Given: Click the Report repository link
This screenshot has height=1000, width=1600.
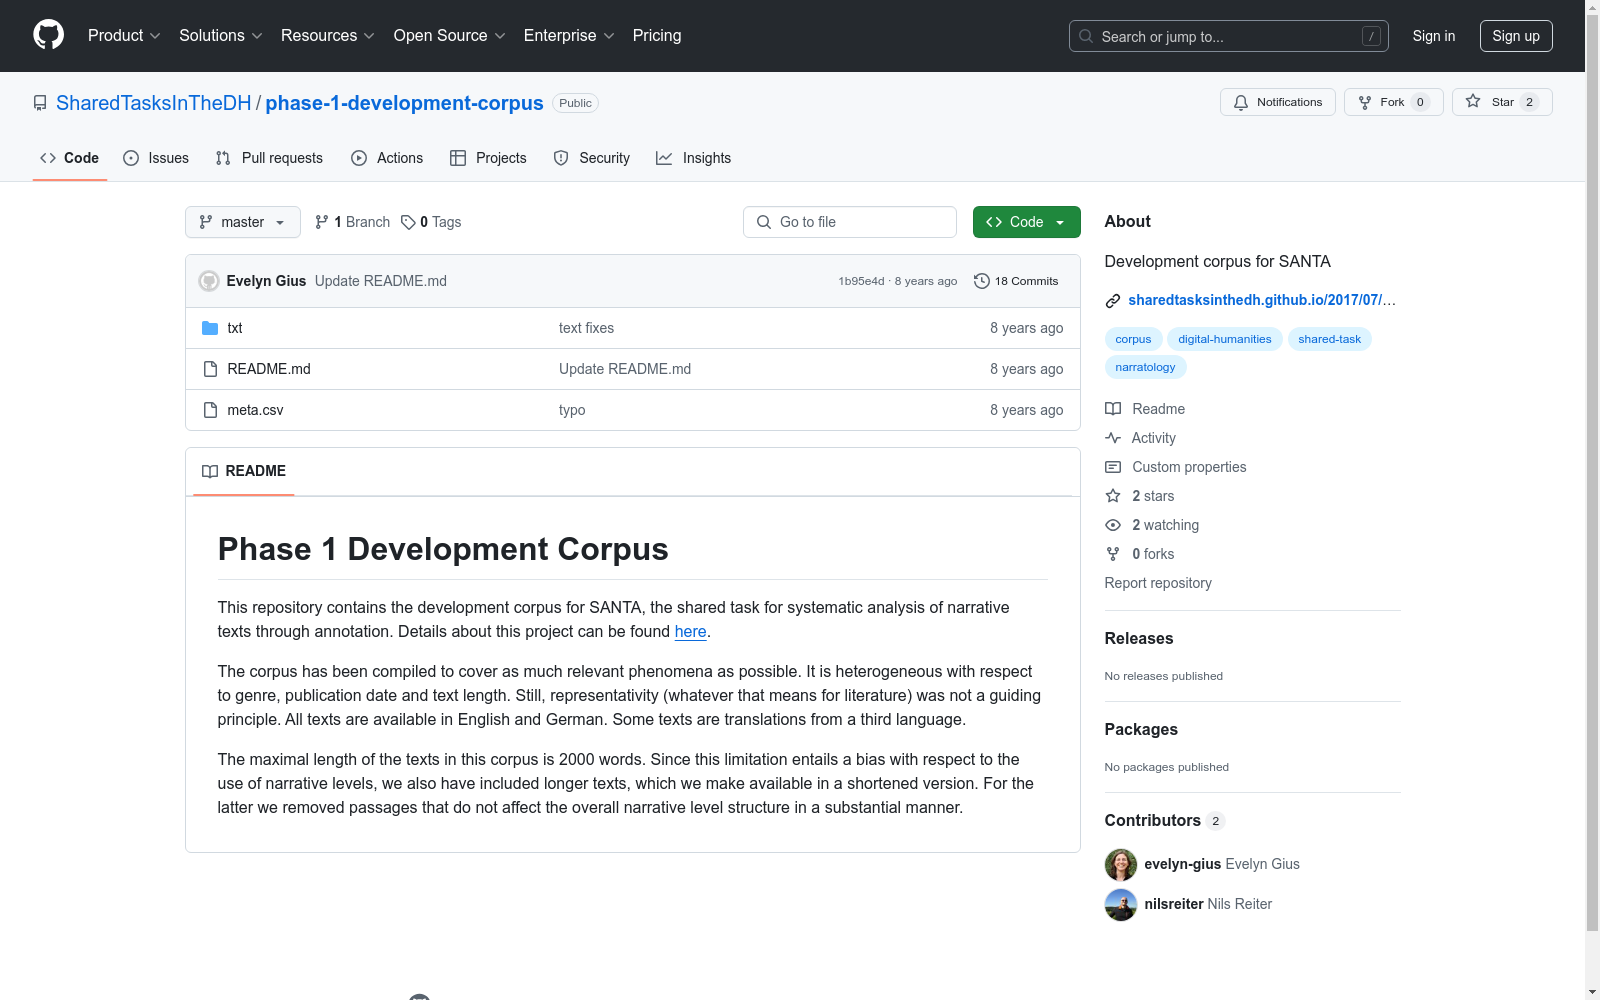Looking at the screenshot, I should click(1158, 583).
